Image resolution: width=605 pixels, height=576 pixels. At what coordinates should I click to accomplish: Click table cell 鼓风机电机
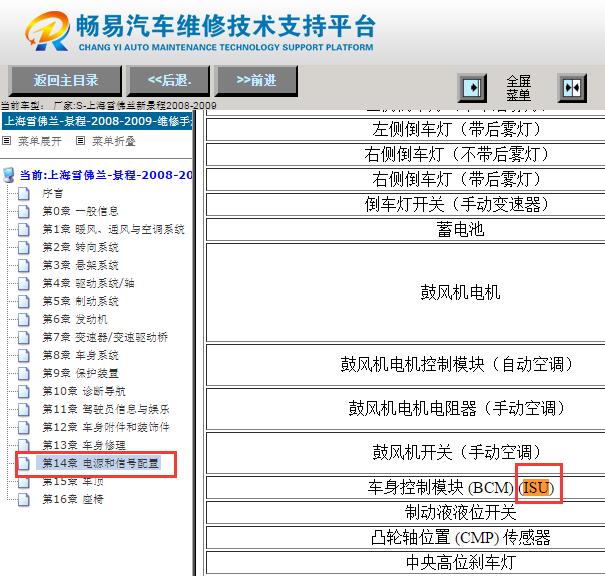tap(406, 292)
